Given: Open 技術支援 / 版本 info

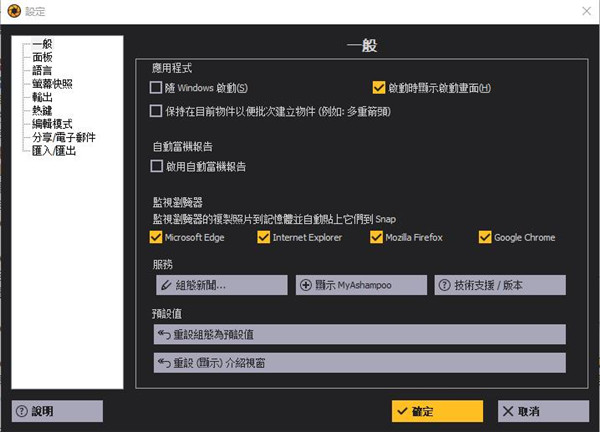Looking at the screenshot, I should pyautogui.click(x=499, y=285).
